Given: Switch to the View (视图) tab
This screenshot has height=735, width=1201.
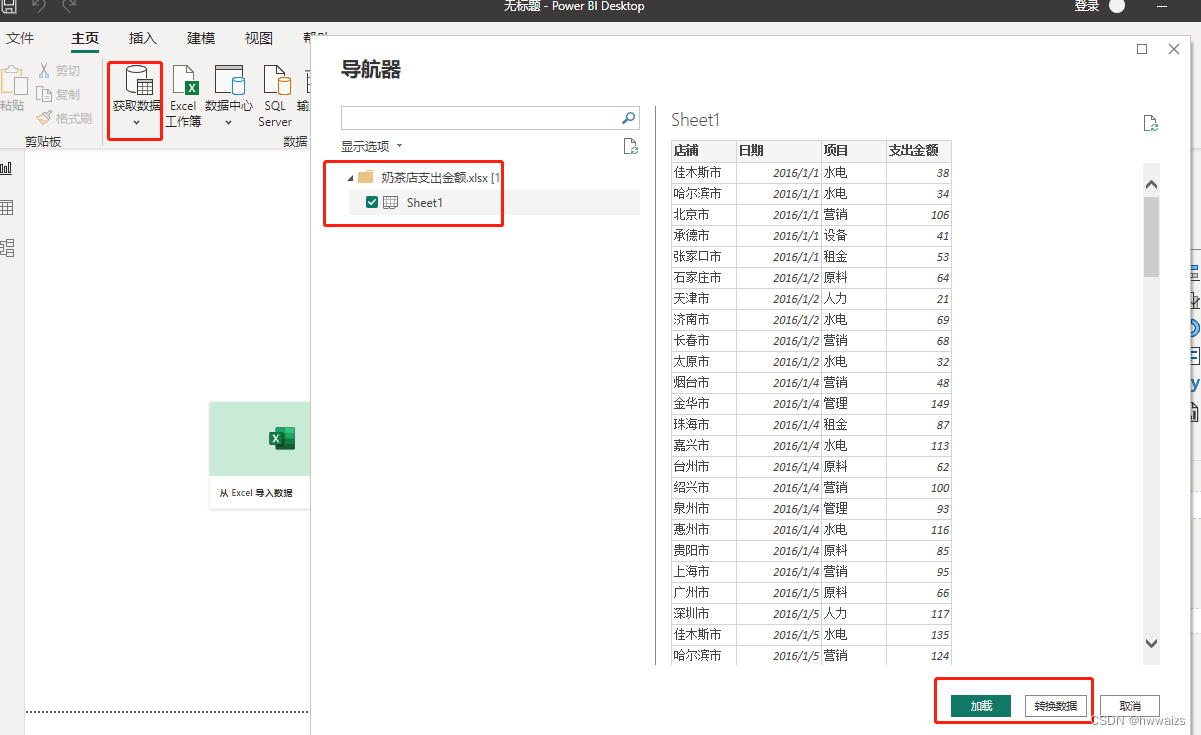Looking at the screenshot, I should coord(259,39).
